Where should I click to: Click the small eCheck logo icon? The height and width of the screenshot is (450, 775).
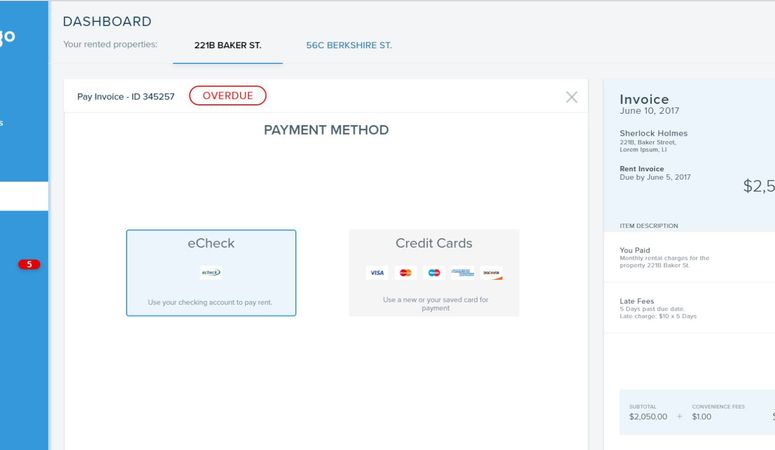tap(211, 272)
